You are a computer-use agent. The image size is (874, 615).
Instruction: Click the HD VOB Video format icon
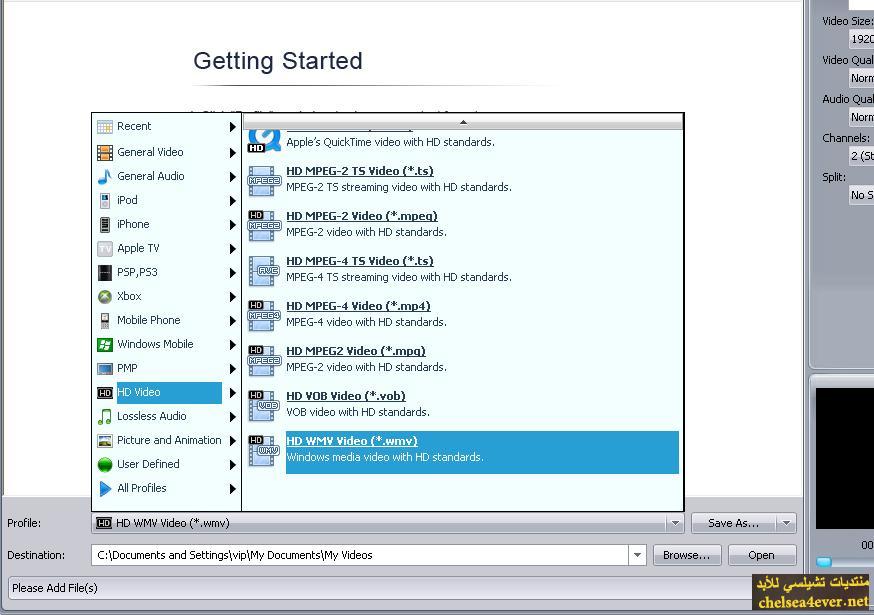click(264, 405)
